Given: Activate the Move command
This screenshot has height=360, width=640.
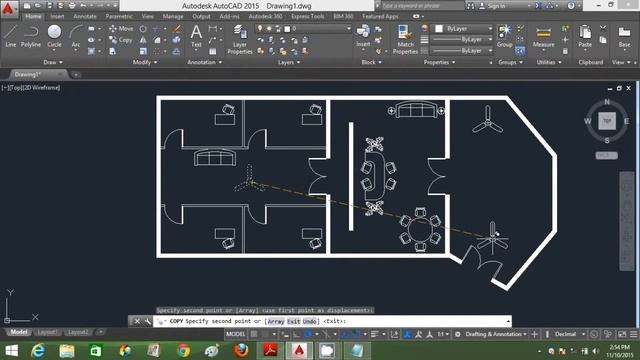Looking at the screenshot, I should 121,29.
